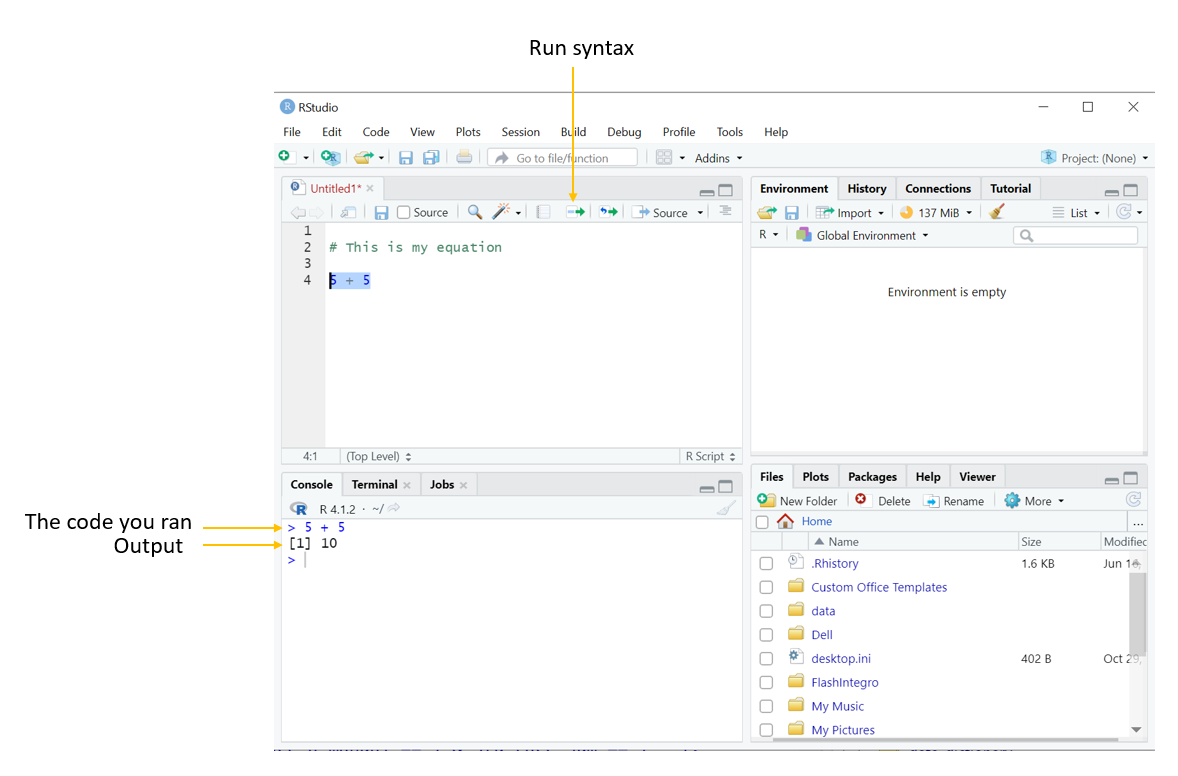1178x776 pixels.
Task: Click the Files pane vertical scrollbar
Action: [1137, 612]
